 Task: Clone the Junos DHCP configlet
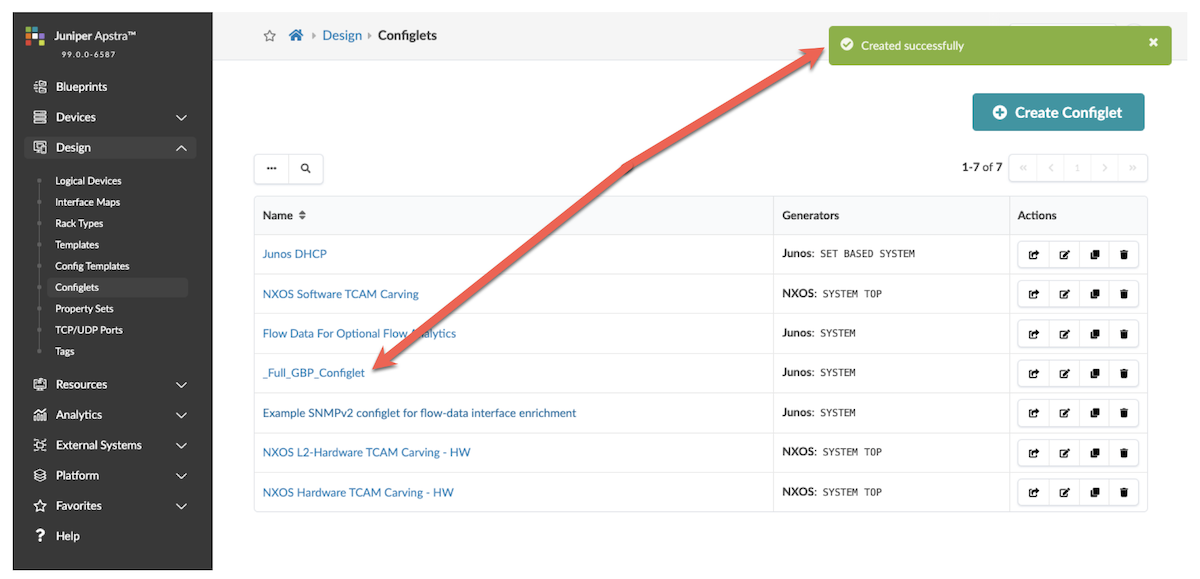pyautogui.click(x=1094, y=255)
